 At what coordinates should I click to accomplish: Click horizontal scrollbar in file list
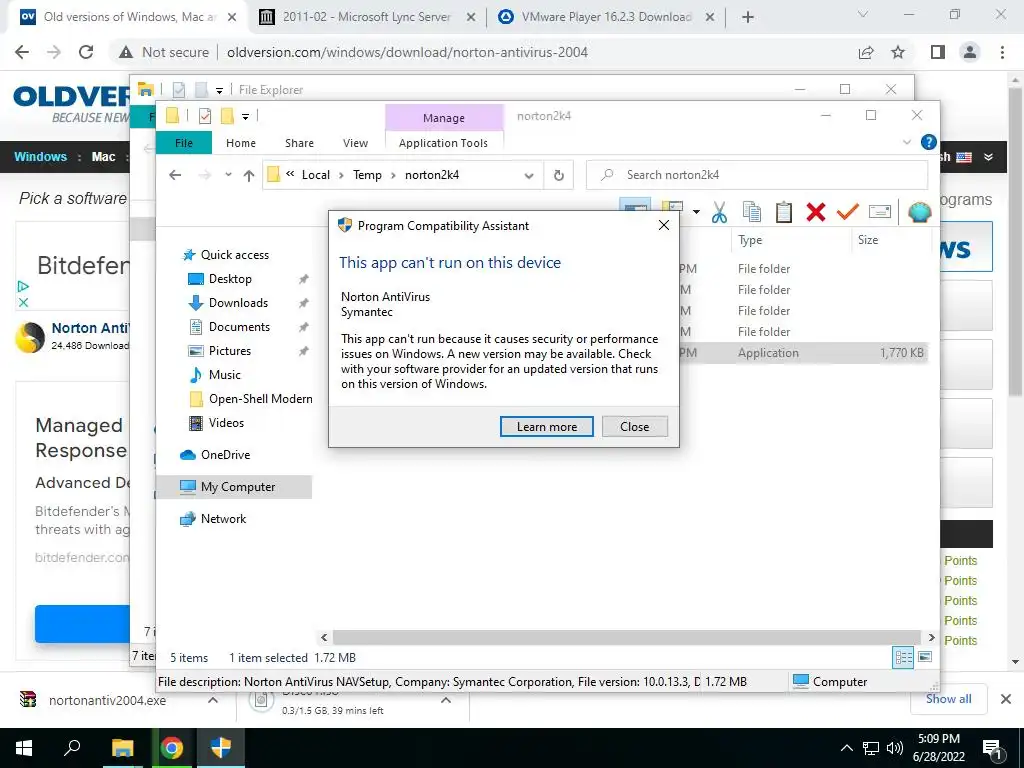627,637
